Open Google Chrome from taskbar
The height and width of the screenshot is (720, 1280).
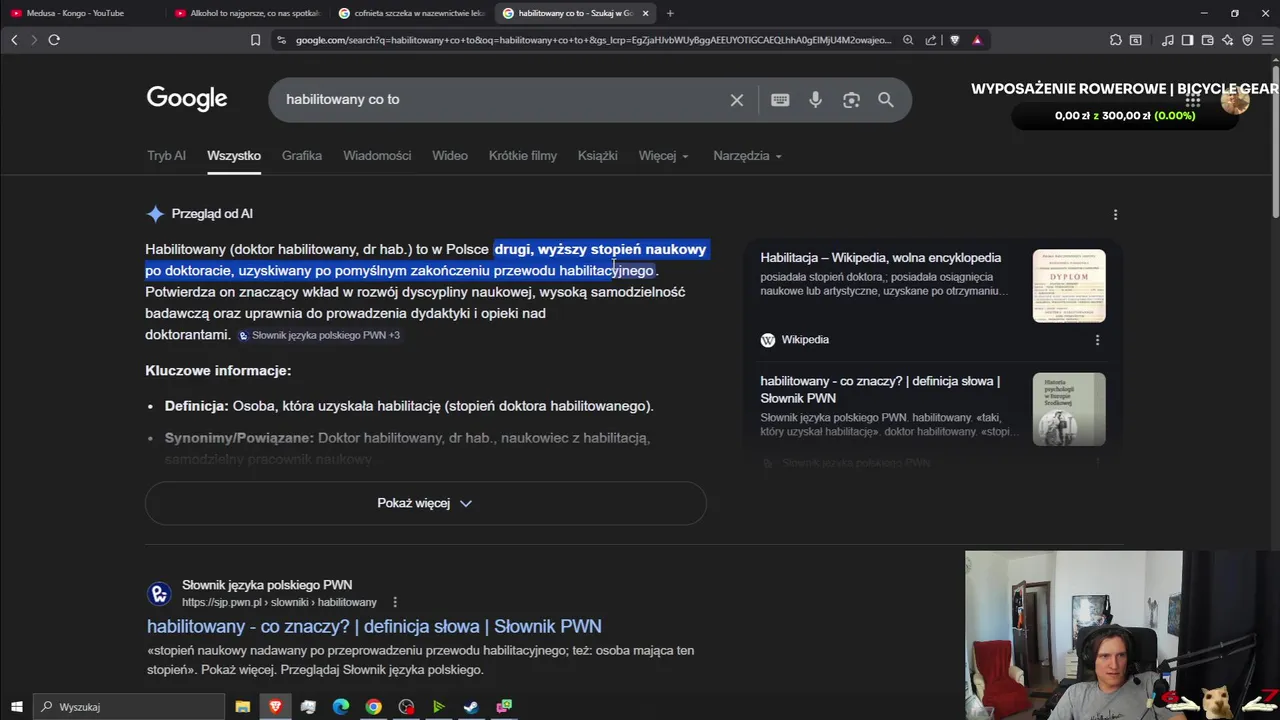pyautogui.click(x=373, y=707)
